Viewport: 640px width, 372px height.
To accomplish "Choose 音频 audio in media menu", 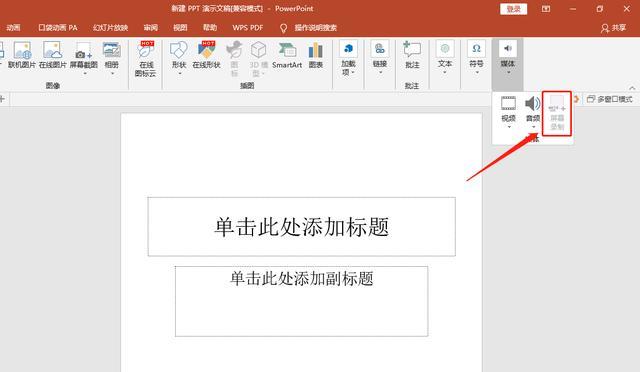I will 533,113.
